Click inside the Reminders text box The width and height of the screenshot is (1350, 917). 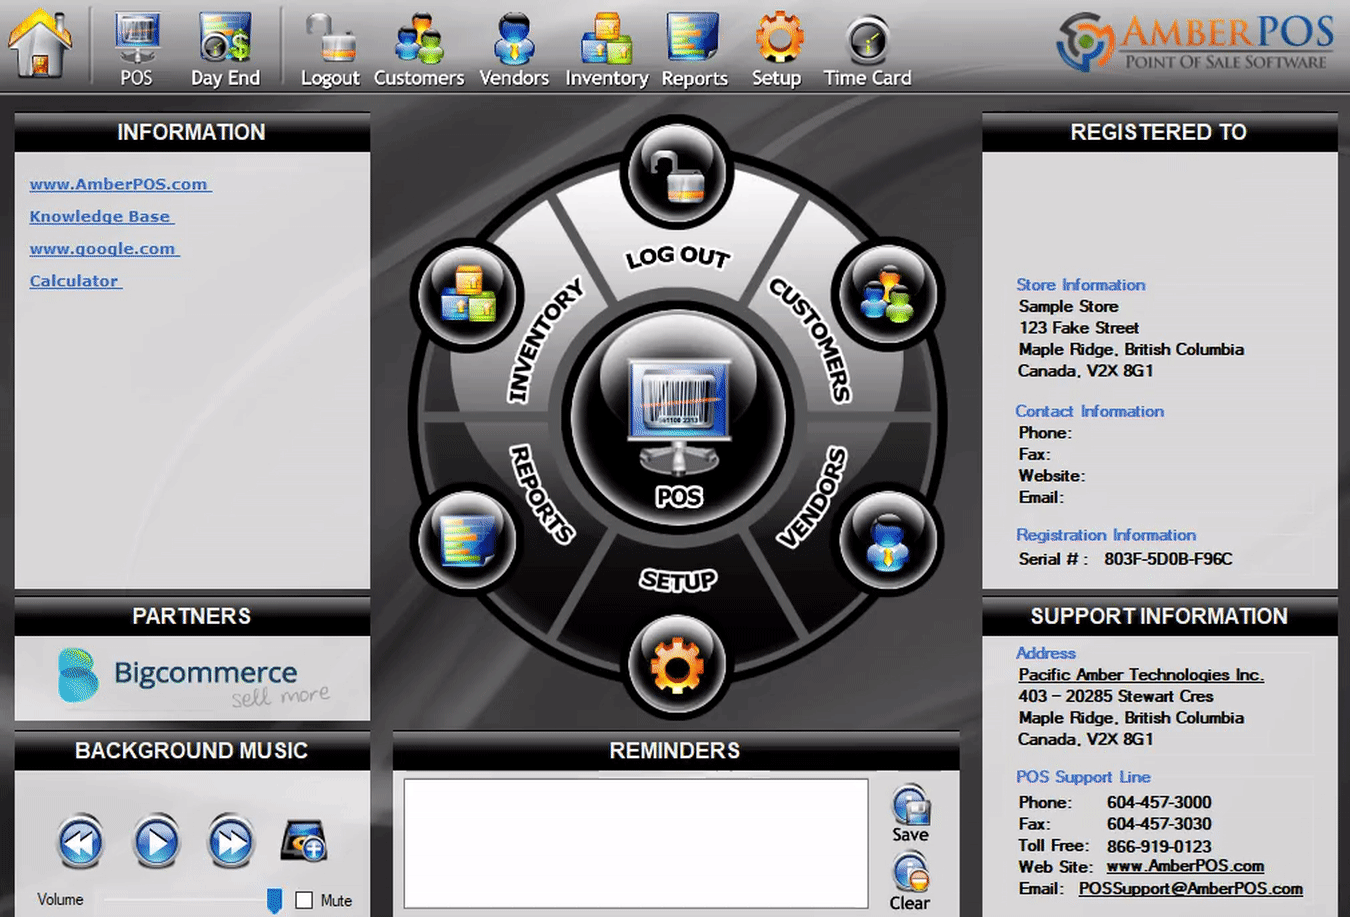pos(636,844)
